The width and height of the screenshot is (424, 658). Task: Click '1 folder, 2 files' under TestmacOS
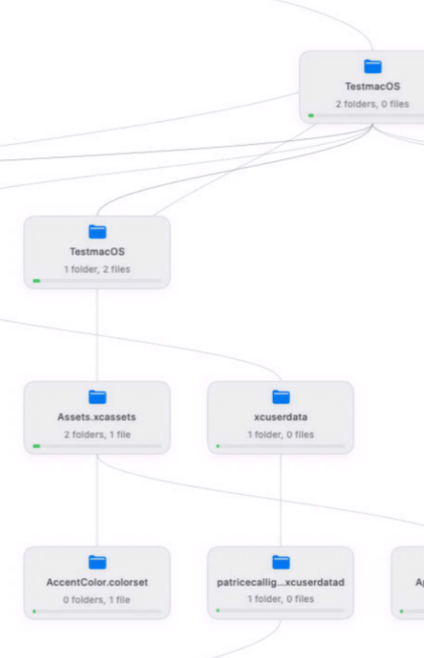click(x=97, y=269)
